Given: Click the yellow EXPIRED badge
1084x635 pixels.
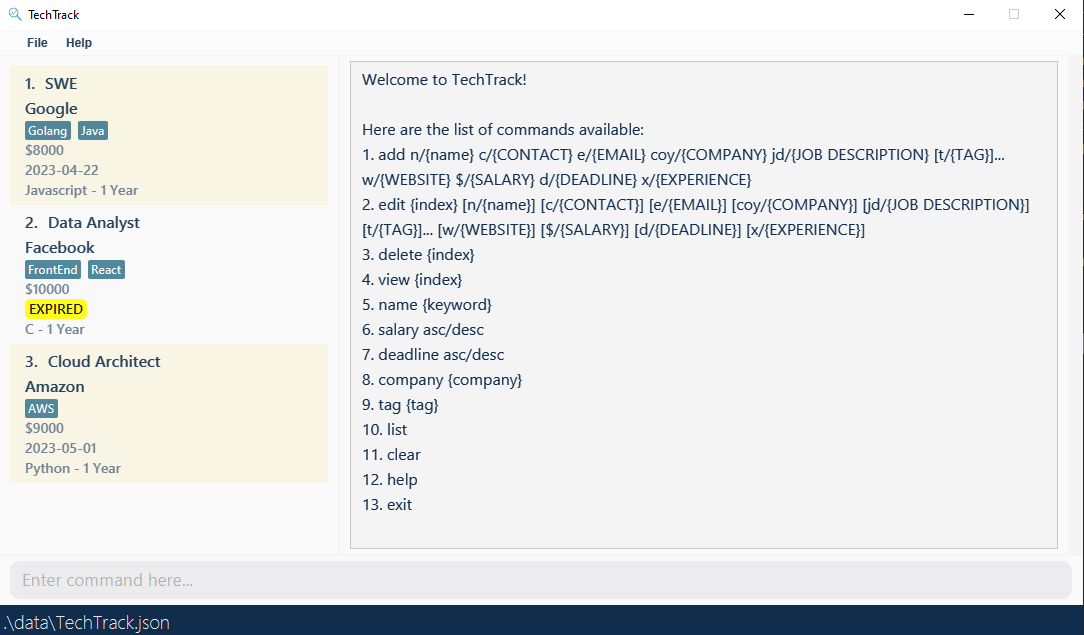Looking at the screenshot, I should pyautogui.click(x=56, y=309).
